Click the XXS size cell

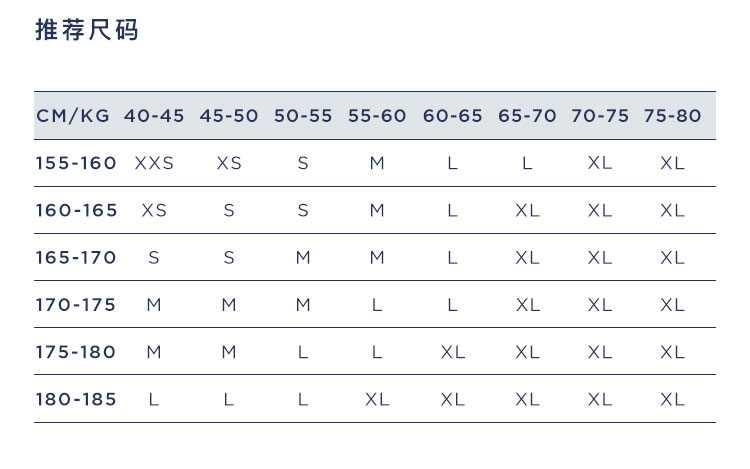(154, 163)
